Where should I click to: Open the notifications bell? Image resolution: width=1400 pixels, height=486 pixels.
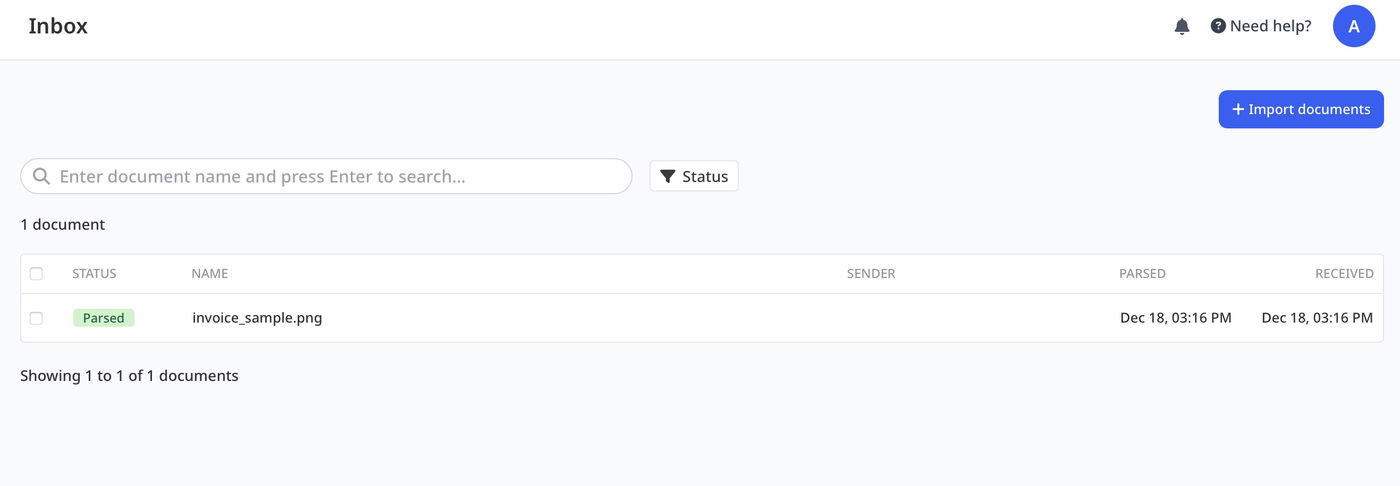click(x=1182, y=27)
